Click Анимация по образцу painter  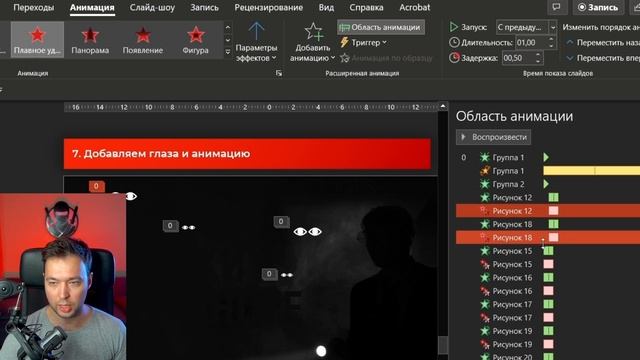[386, 58]
